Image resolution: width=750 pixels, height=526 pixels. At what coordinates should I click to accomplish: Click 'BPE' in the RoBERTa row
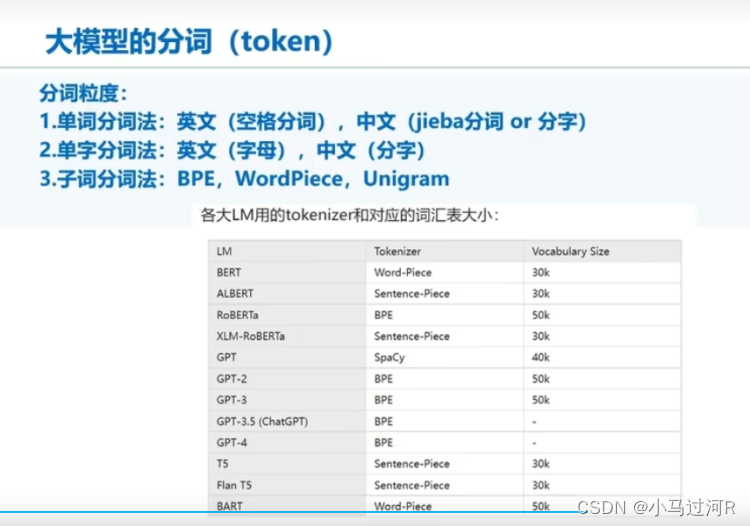click(384, 315)
